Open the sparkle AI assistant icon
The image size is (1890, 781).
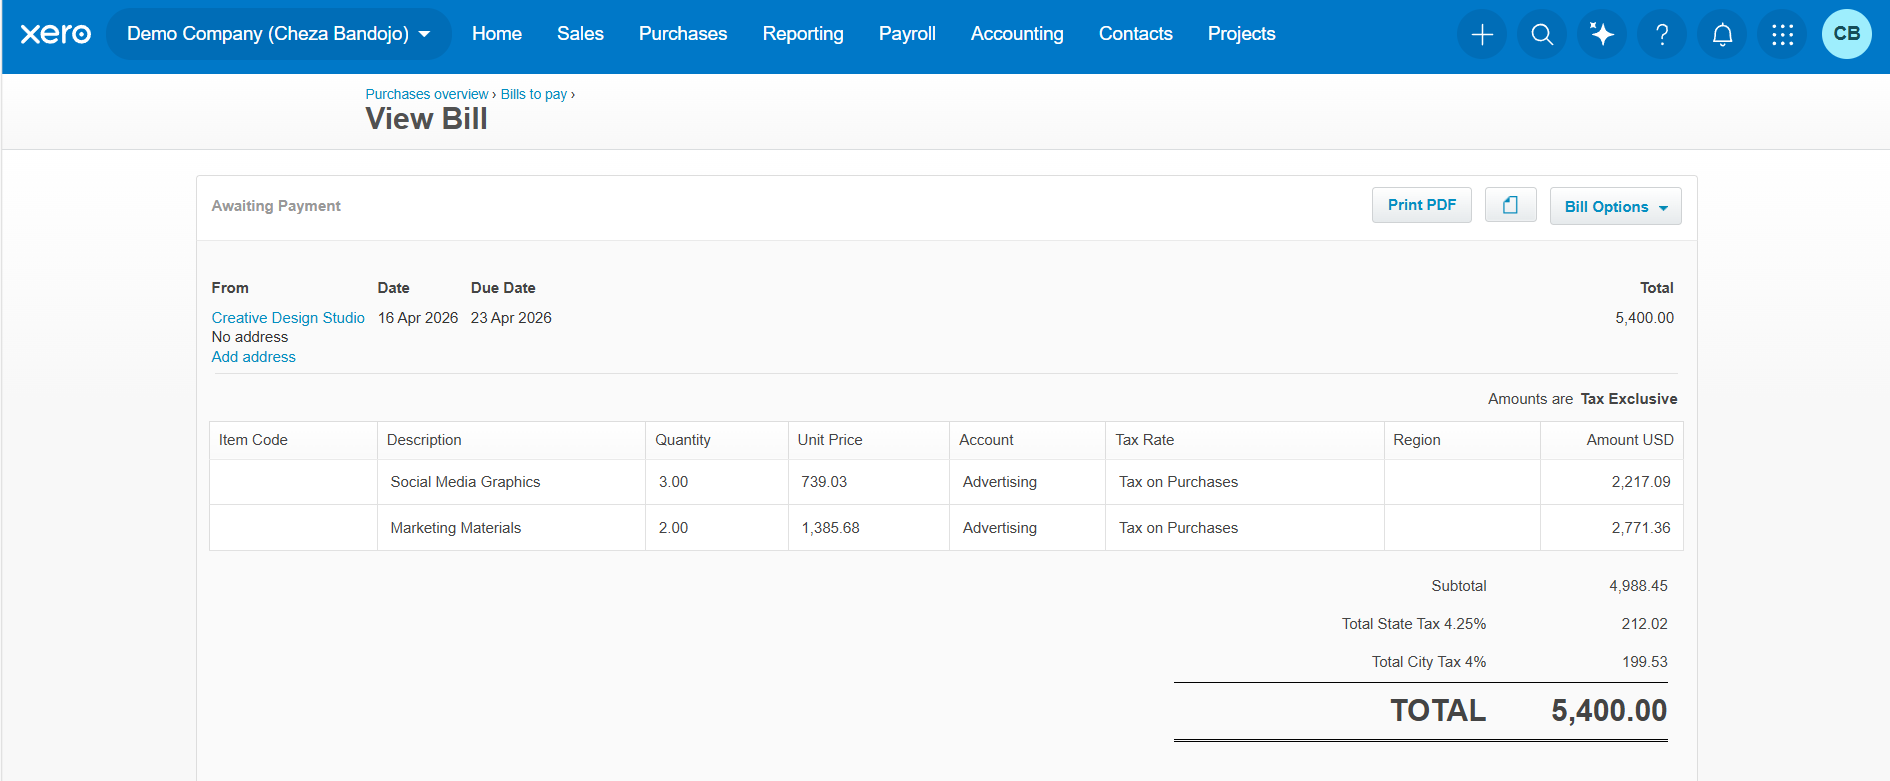click(1602, 34)
